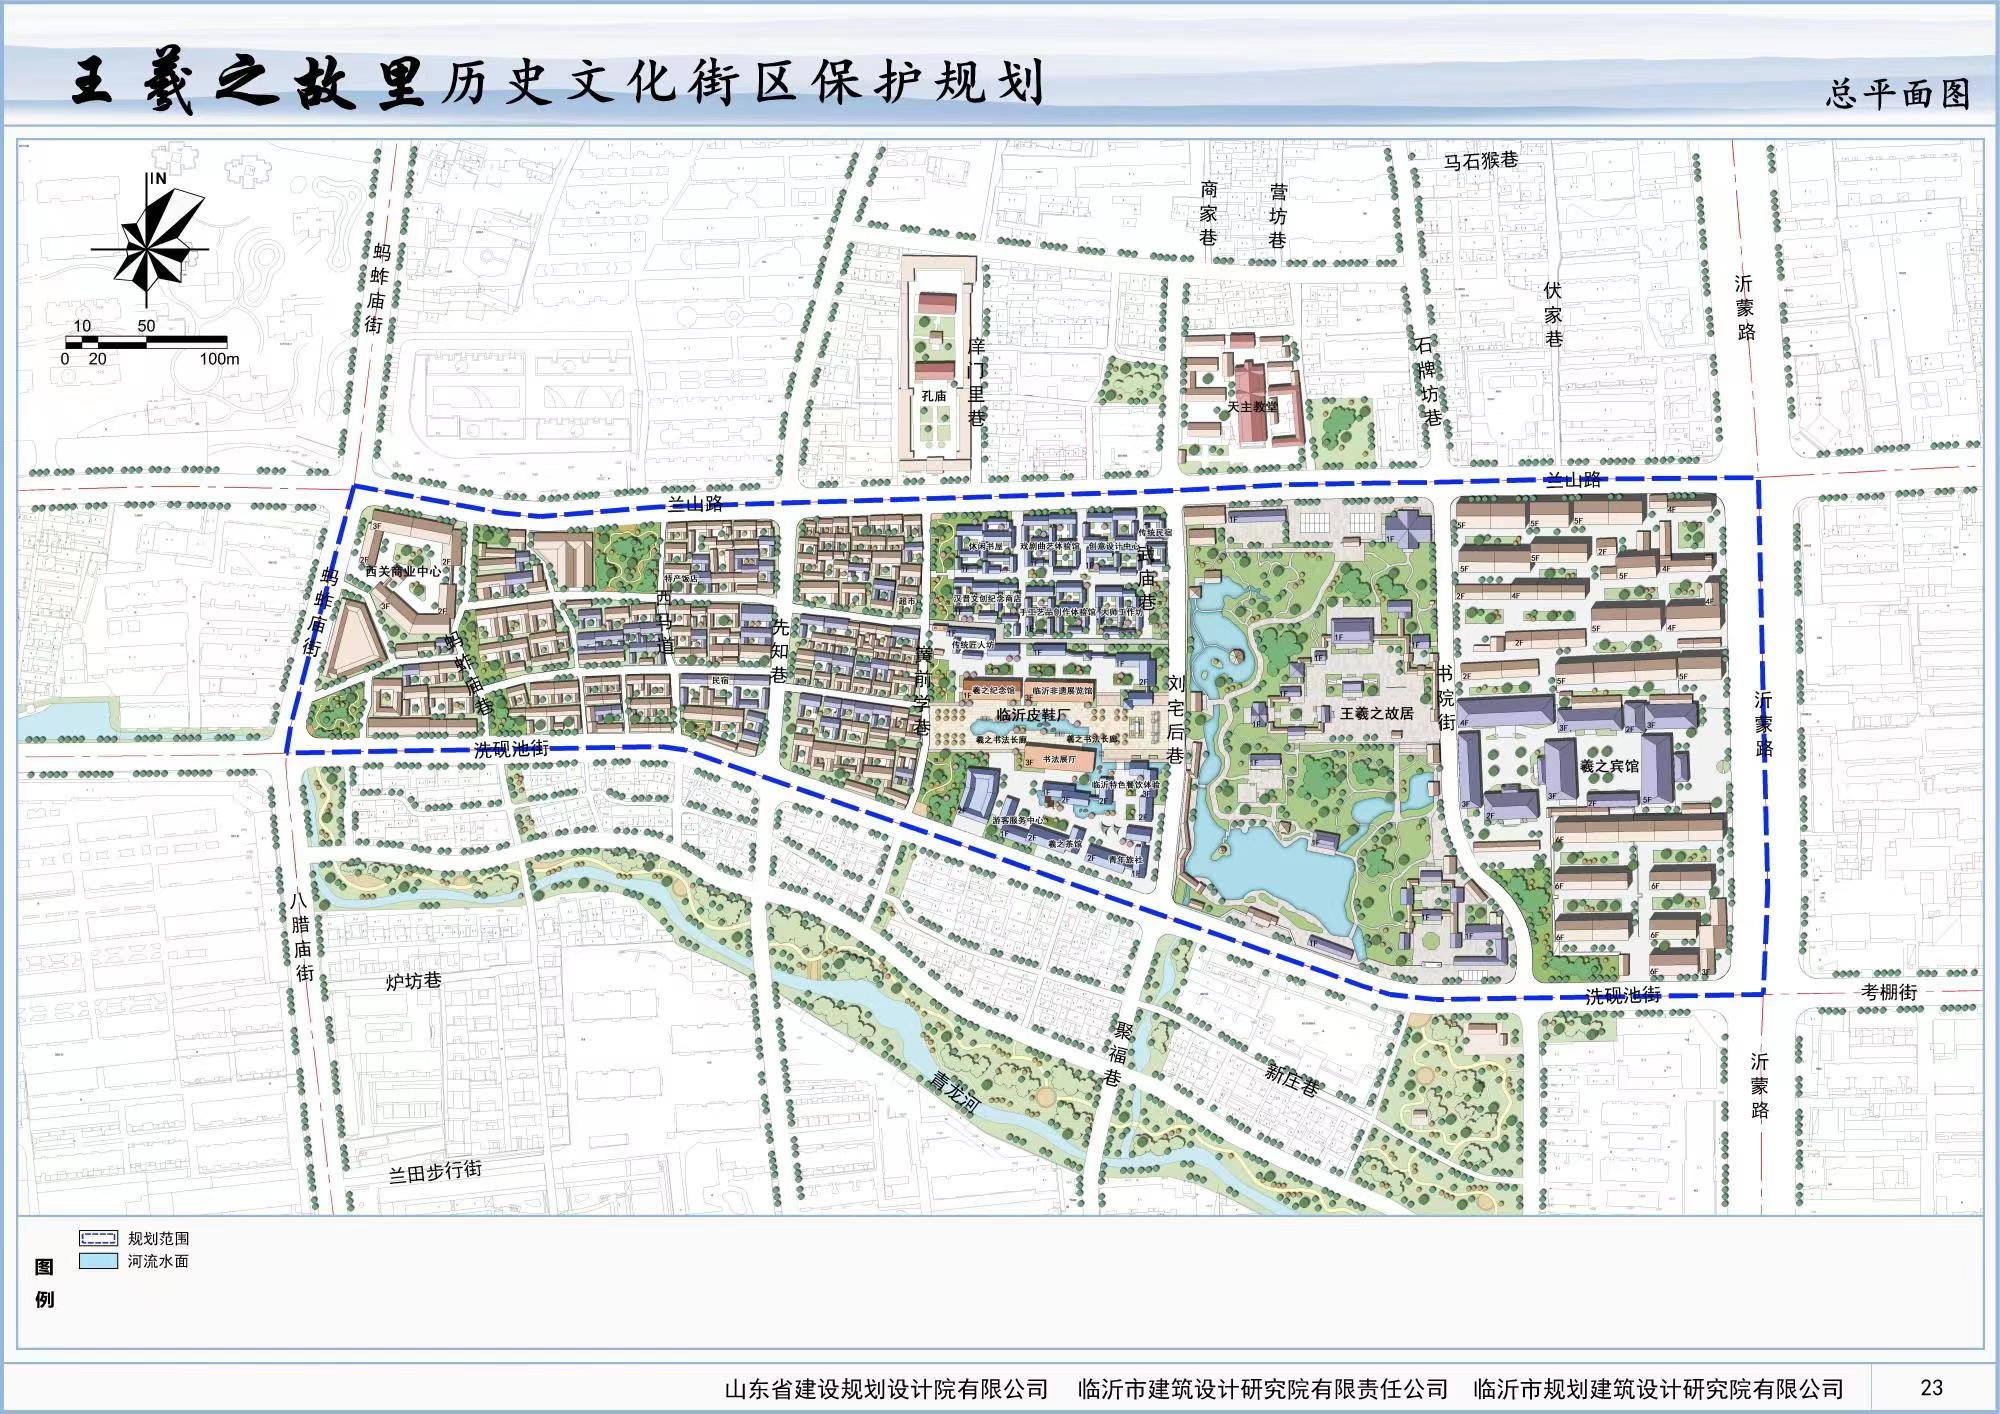Click the blue dashed 规划范围 legend symbol
This screenshot has width=2000, height=1414.
pyautogui.click(x=98, y=1238)
